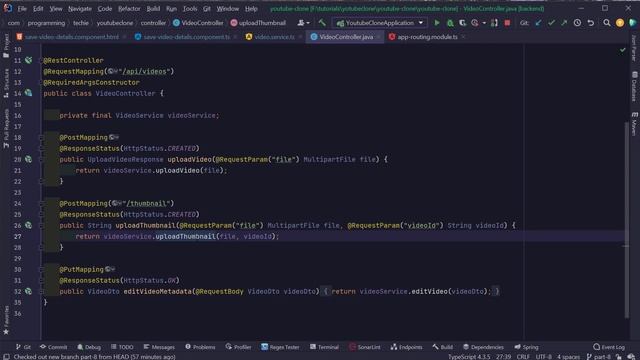Click the endpoint gutter icon on line 32
640x360 pixels.
click(x=28, y=291)
